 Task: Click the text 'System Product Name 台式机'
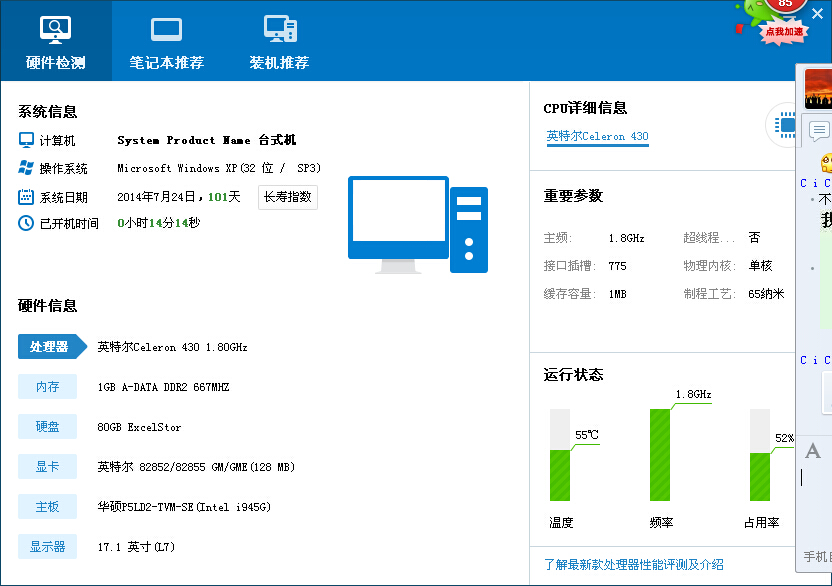point(207,140)
